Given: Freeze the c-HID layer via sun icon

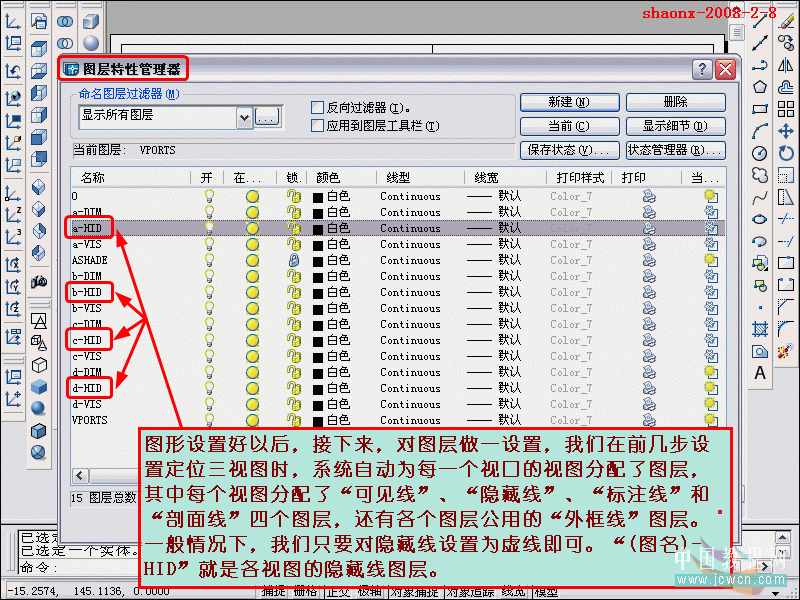Looking at the screenshot, I should click(252, 340).
